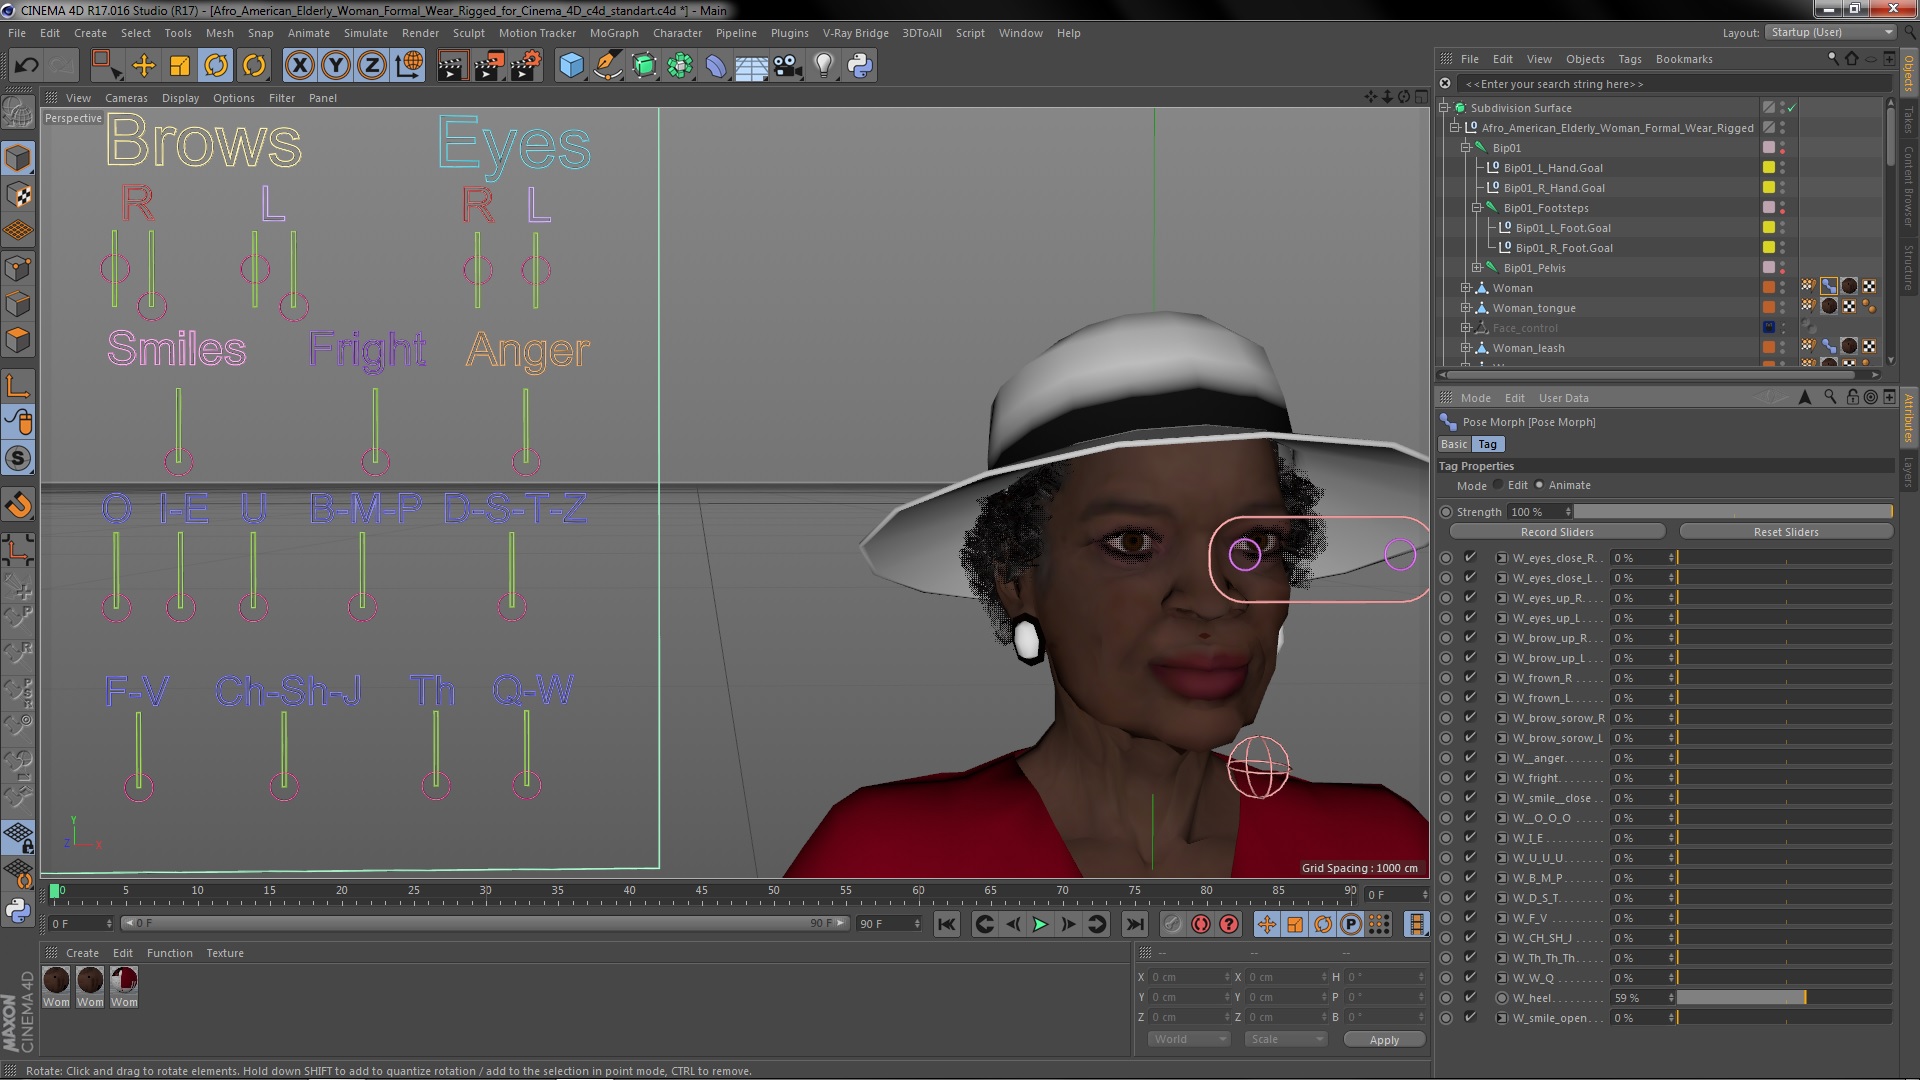Toggle Y axis lock
Viewport: 1920px width, 1080px height.
tap(336, 66)
